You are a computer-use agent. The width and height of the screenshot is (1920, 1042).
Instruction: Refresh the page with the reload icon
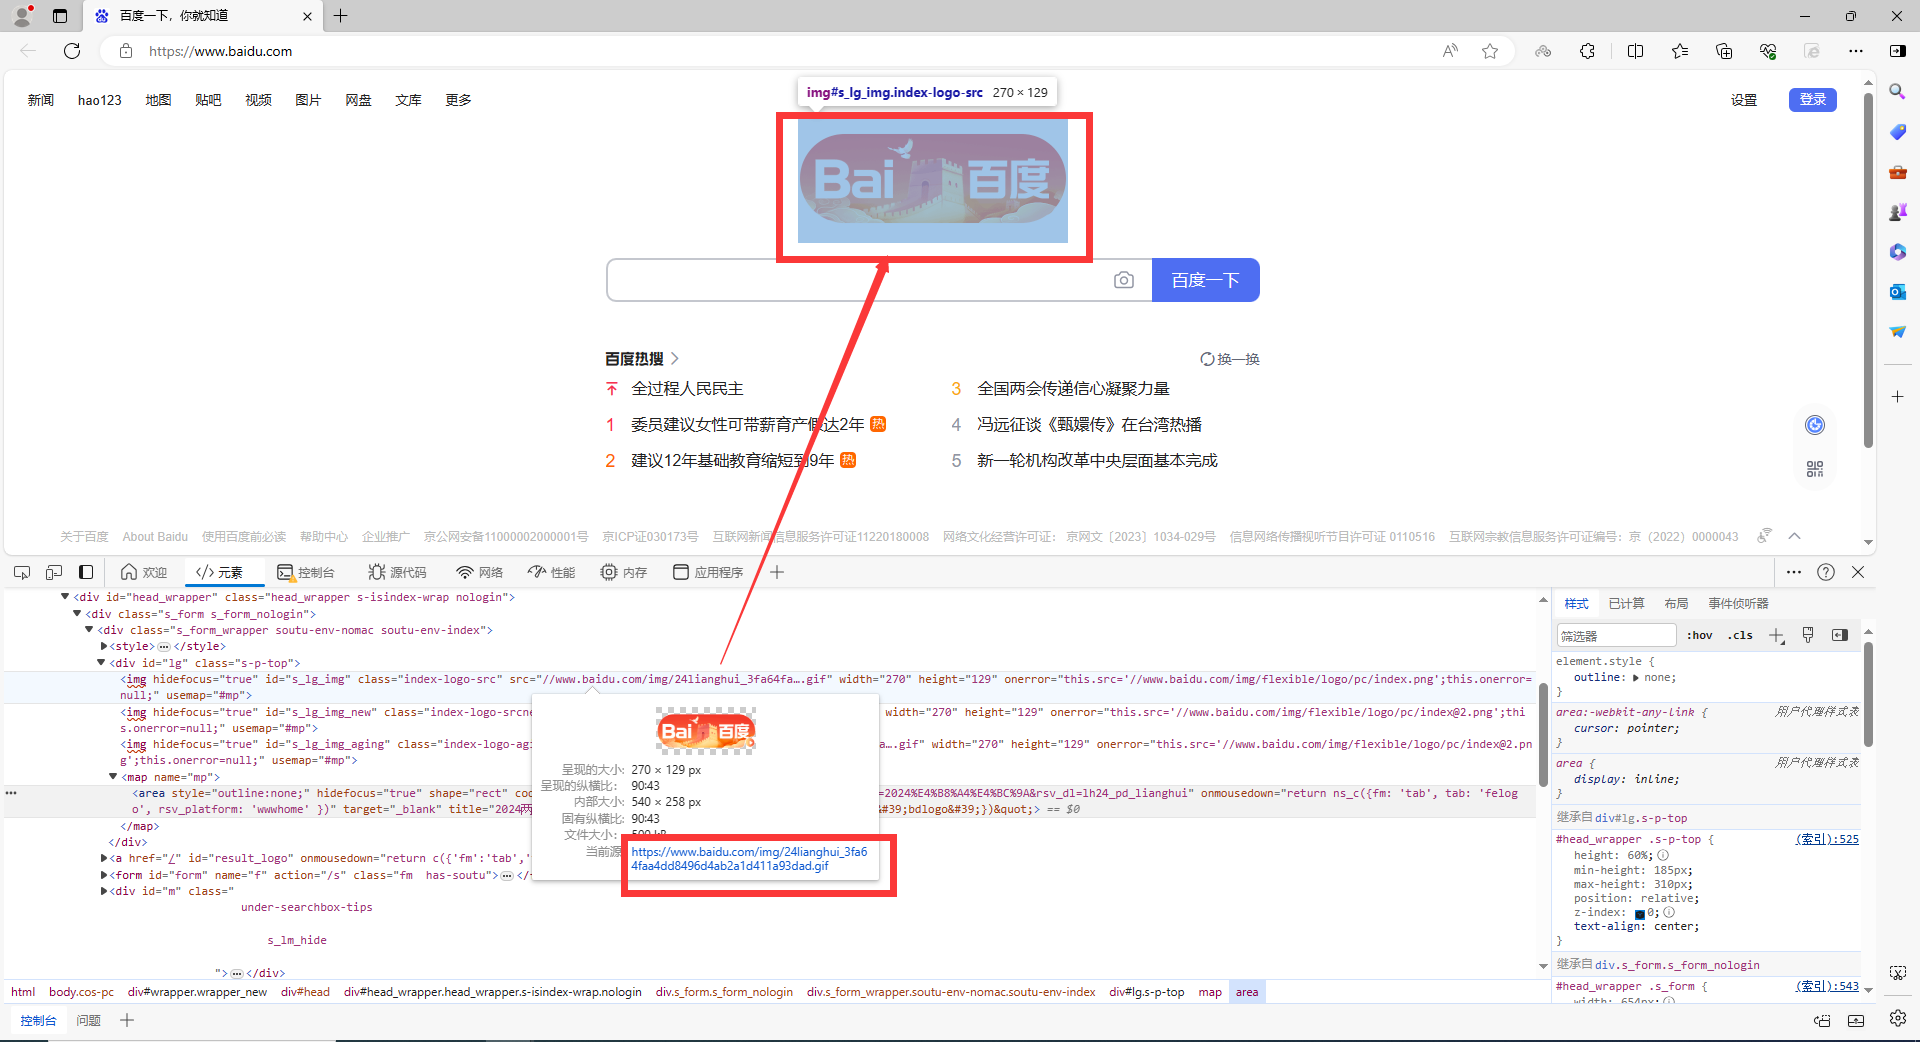click(71, 51)
